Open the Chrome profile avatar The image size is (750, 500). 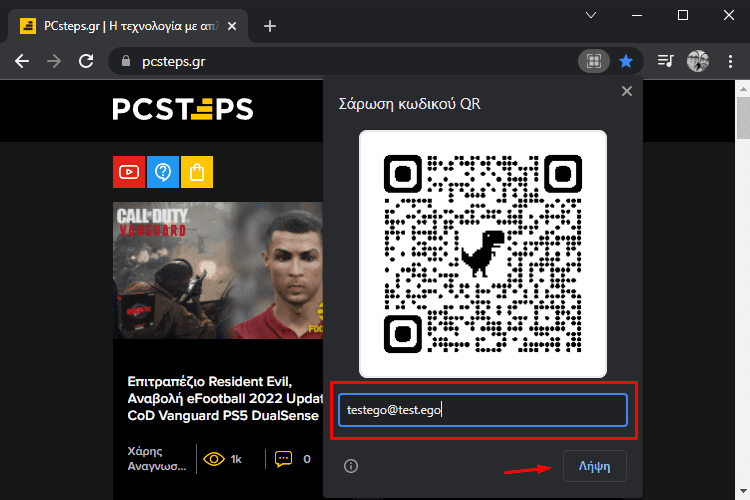pos(698,61)
